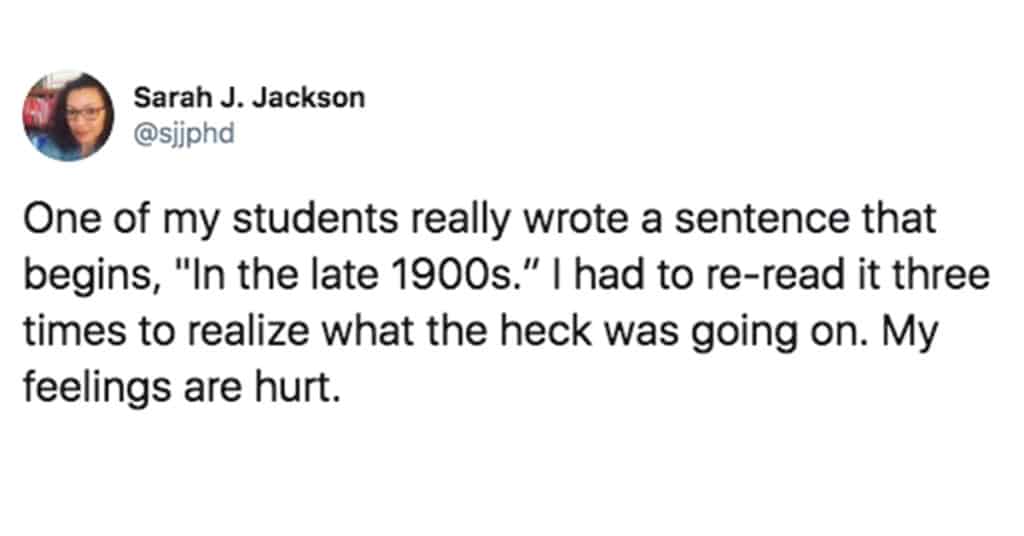
Task: Click the word "wrote" in the first line
Action: point(575,219)
